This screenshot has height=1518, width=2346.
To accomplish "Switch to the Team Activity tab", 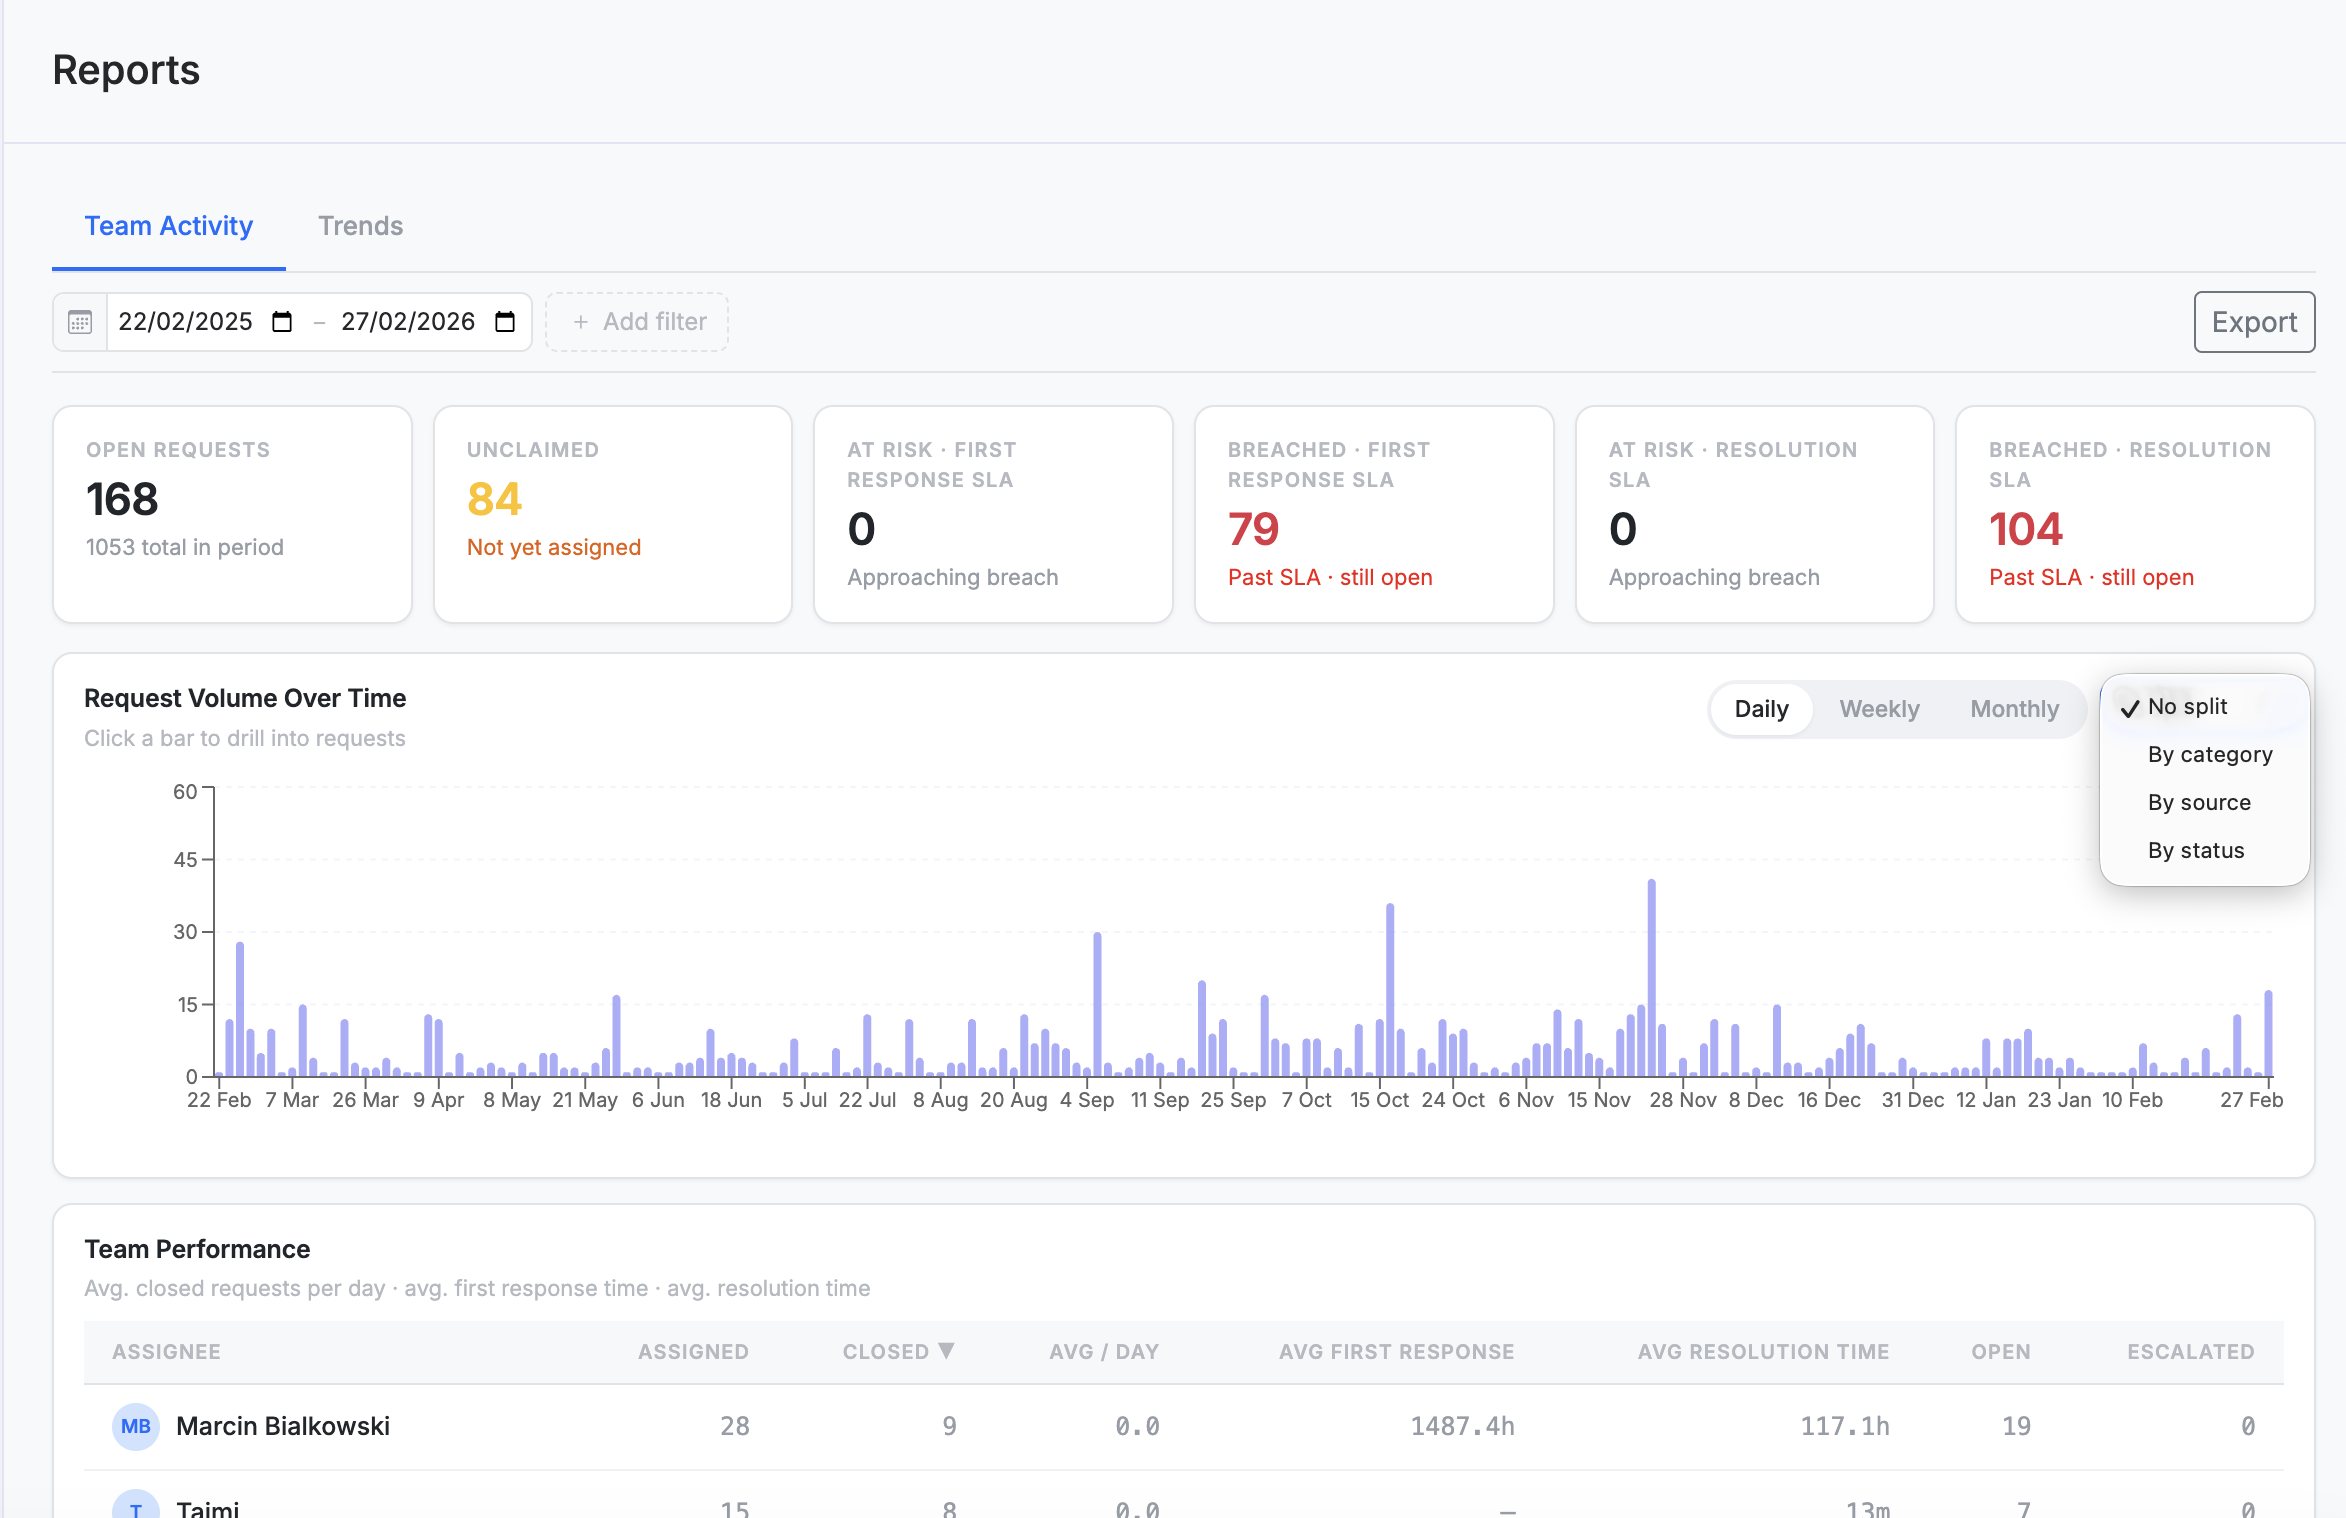I will pyautogui.click(x=169, y=226).
